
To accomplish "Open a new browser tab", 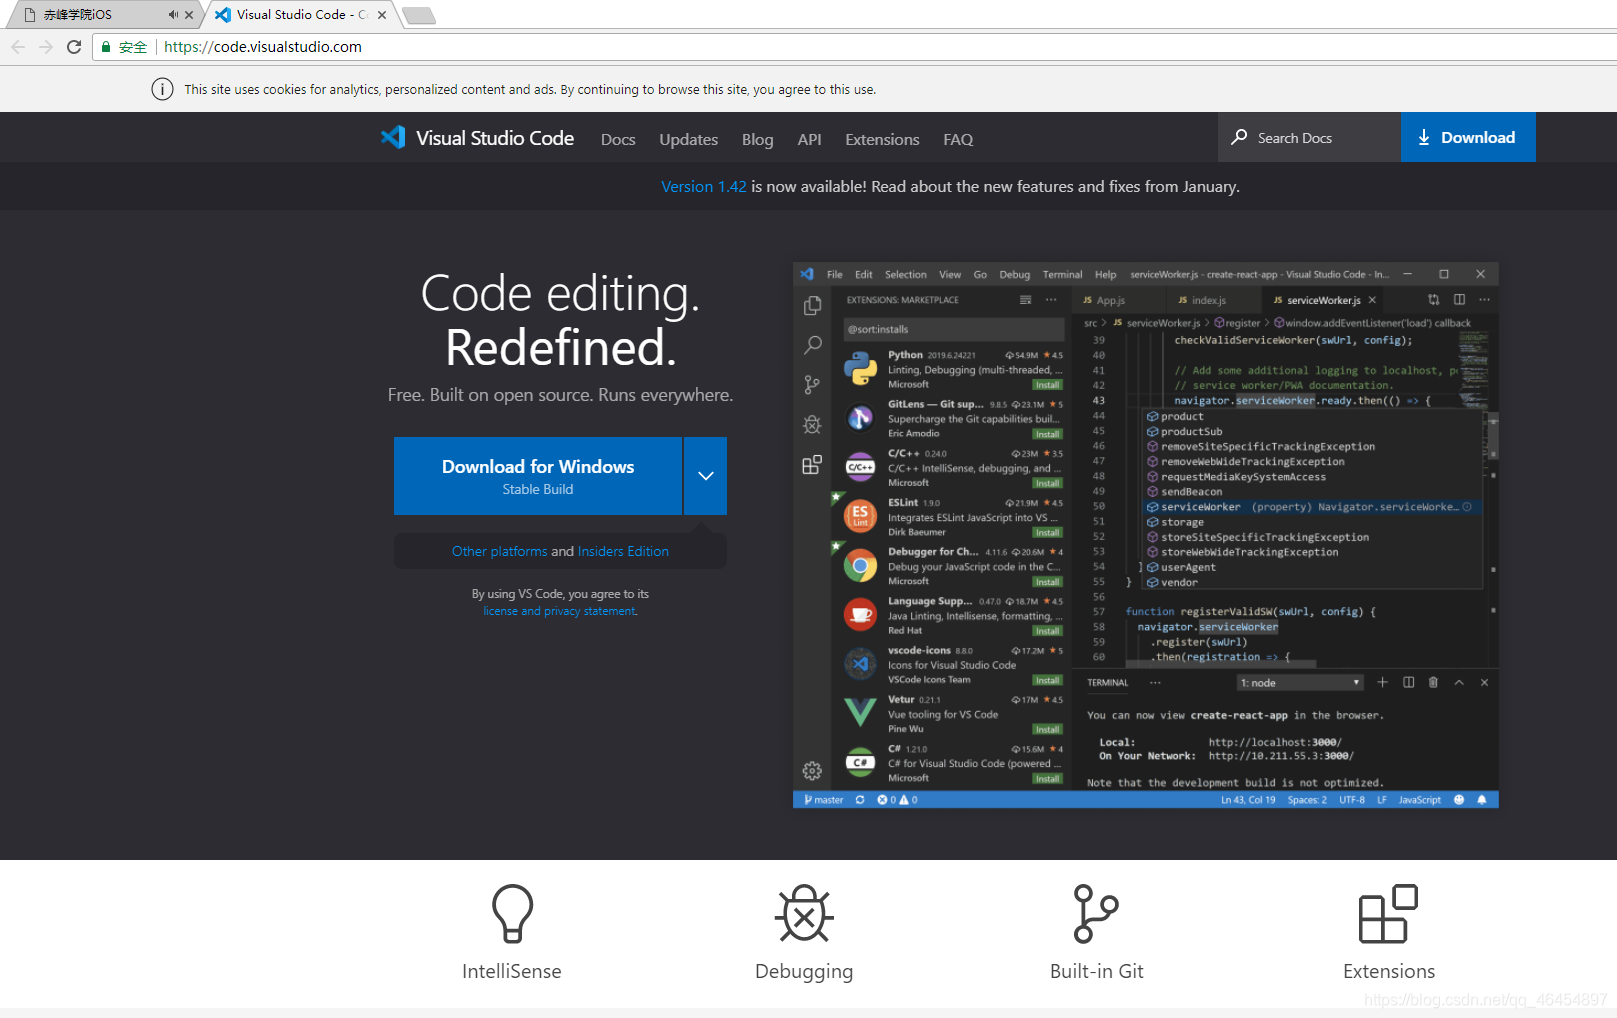I will click(418, 15).
